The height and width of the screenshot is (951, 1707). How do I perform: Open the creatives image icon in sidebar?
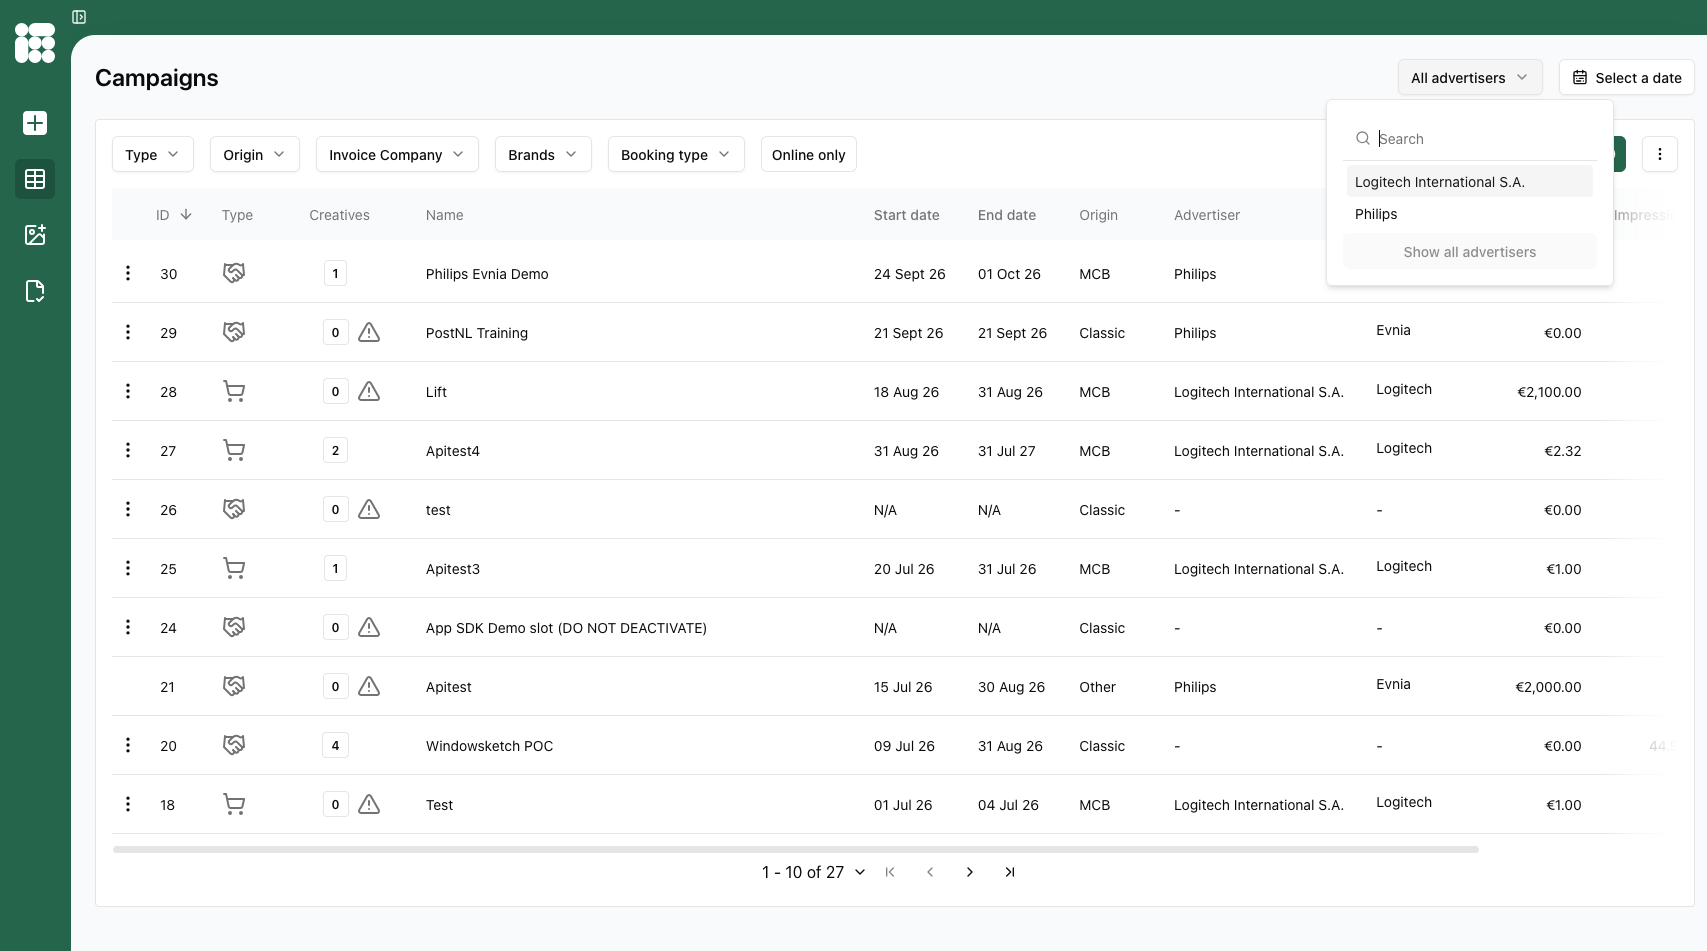pyautogui.click(x=35, y=235)
